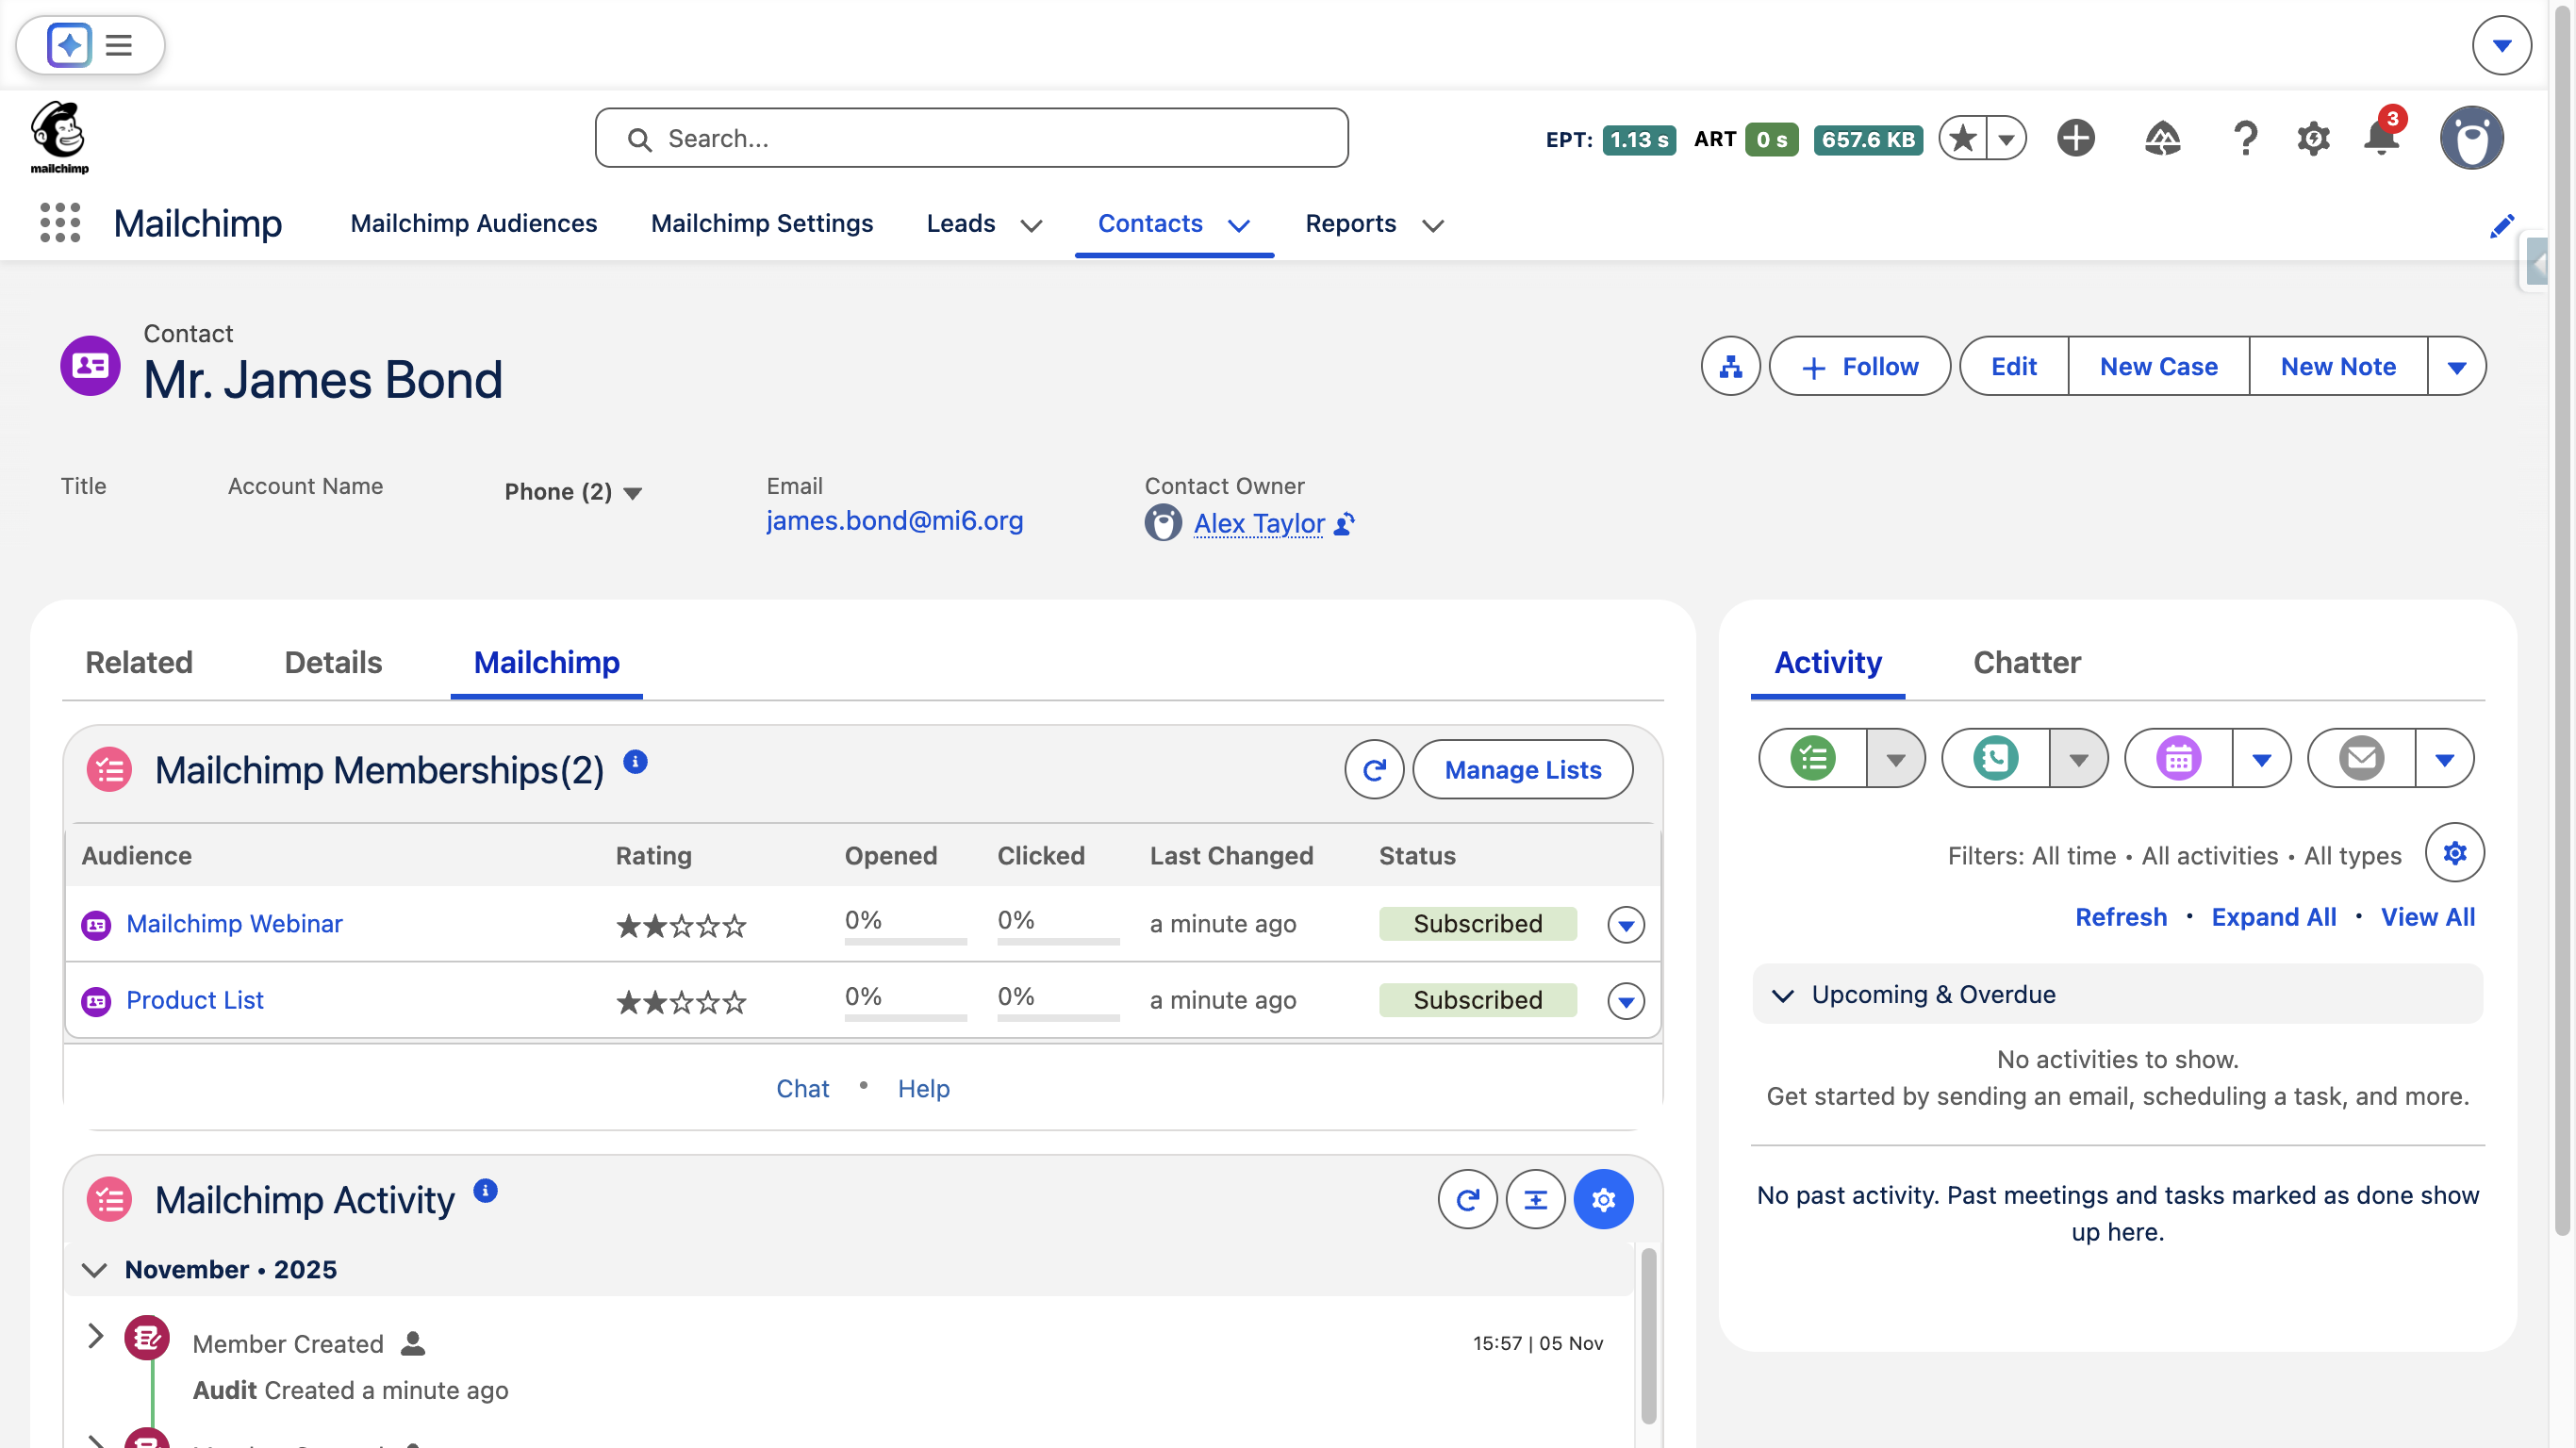Image resolution: width=2576 pixels, height=1448 pixels.
Task: Open the james.bond@mi6.org email link
Action: [894, 521]
